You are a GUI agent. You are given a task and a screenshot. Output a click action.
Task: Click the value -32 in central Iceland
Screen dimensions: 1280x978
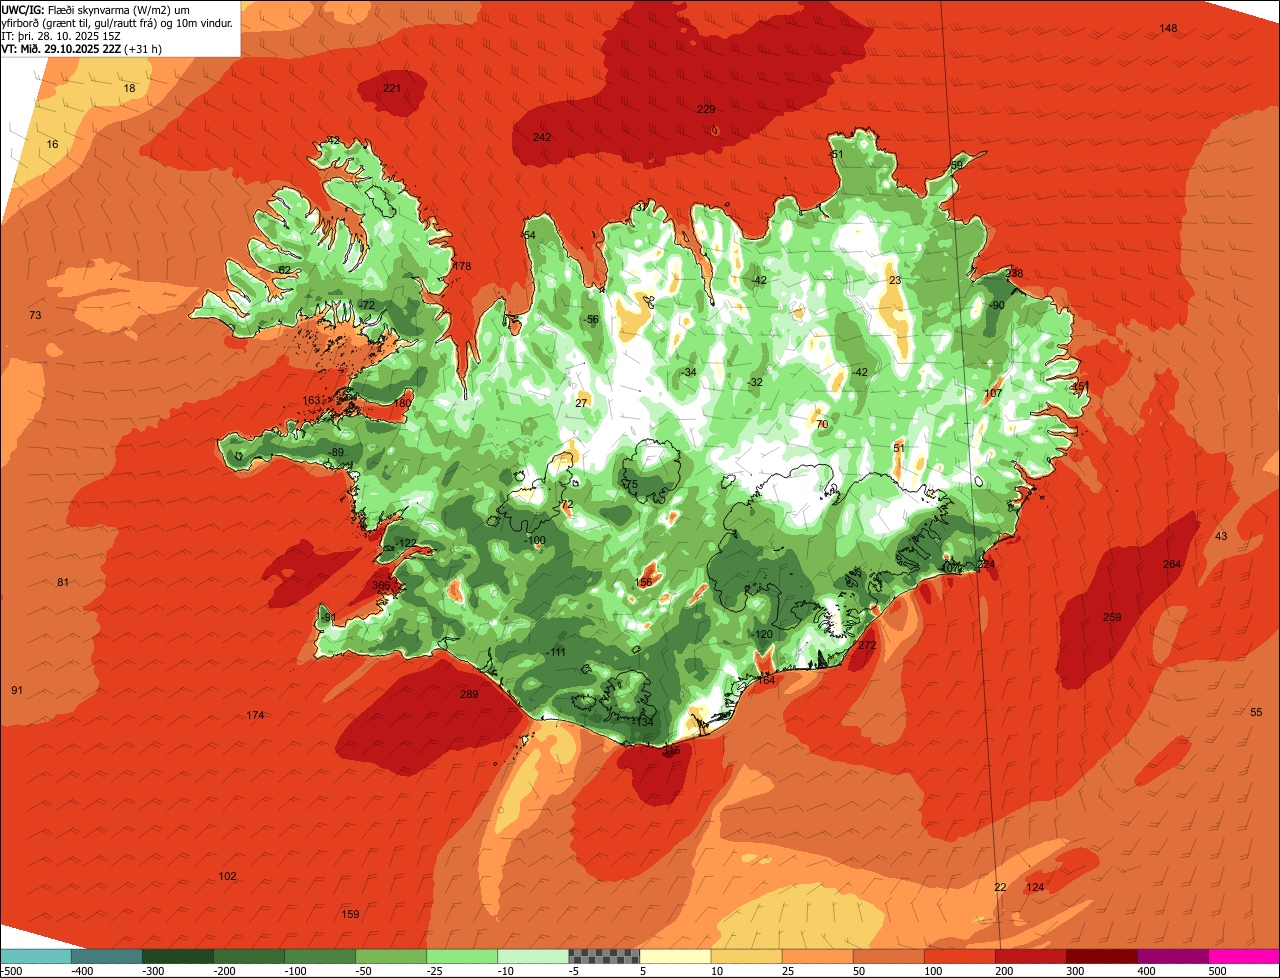(754, 382)
